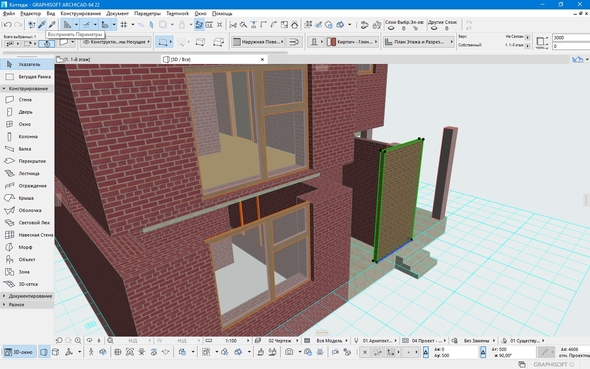Expand the Документирование toolbox section
This screenshot has width=590, height=369.
coord(27,296)
